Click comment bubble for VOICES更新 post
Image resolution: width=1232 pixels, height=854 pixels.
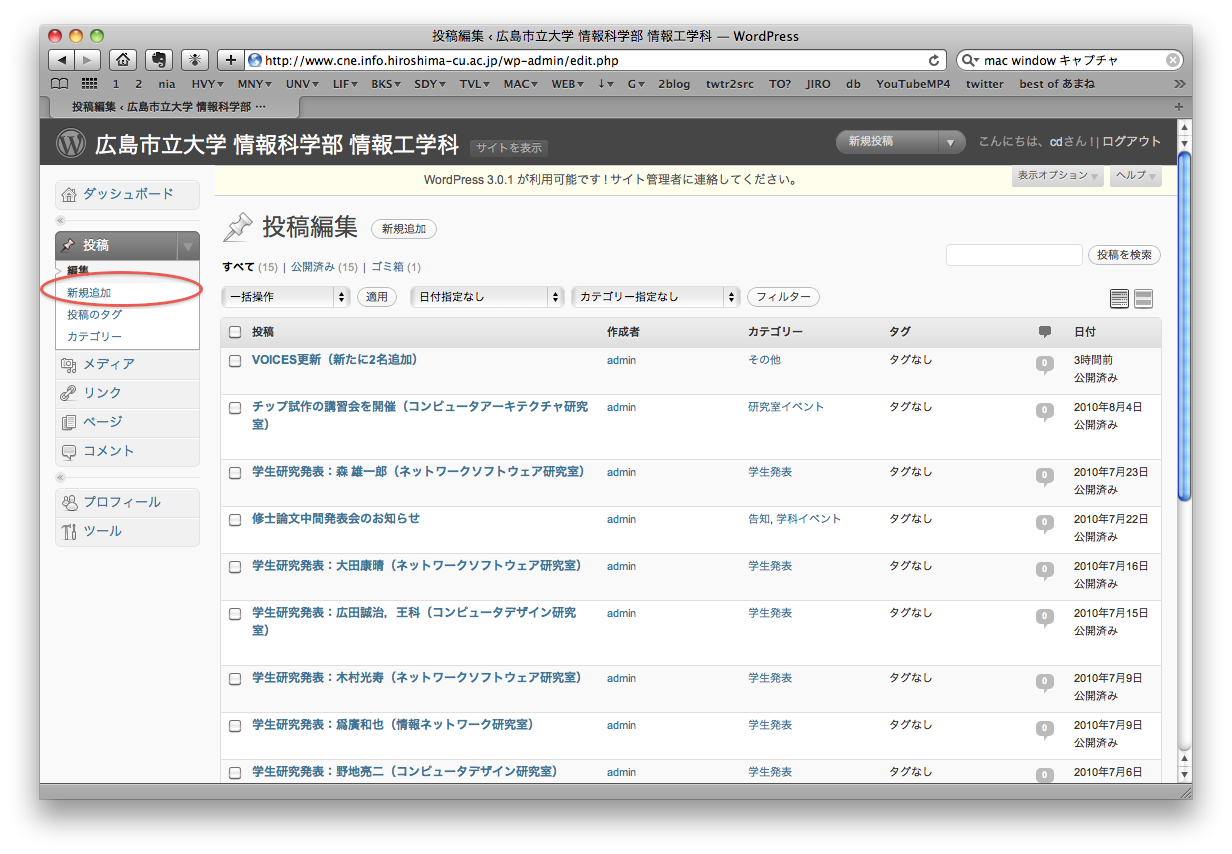click(x=1045, y=364)
